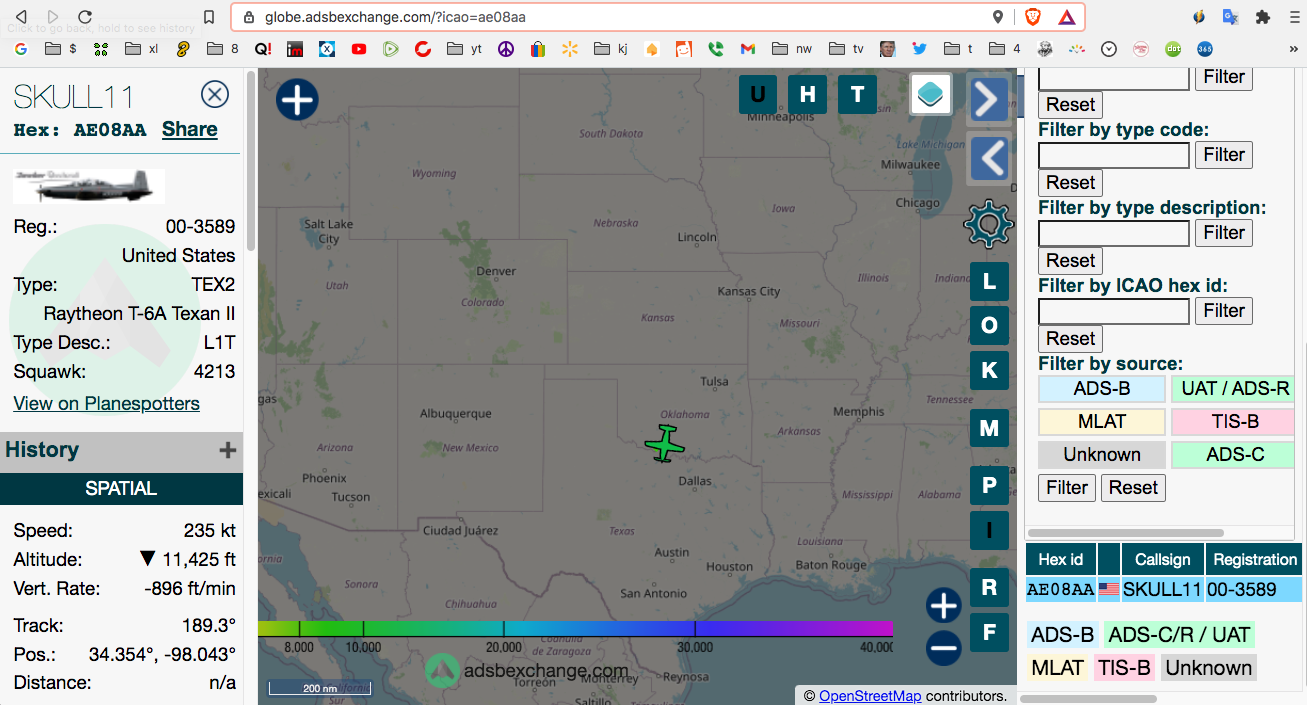Sort table by Registration column

1255,560
